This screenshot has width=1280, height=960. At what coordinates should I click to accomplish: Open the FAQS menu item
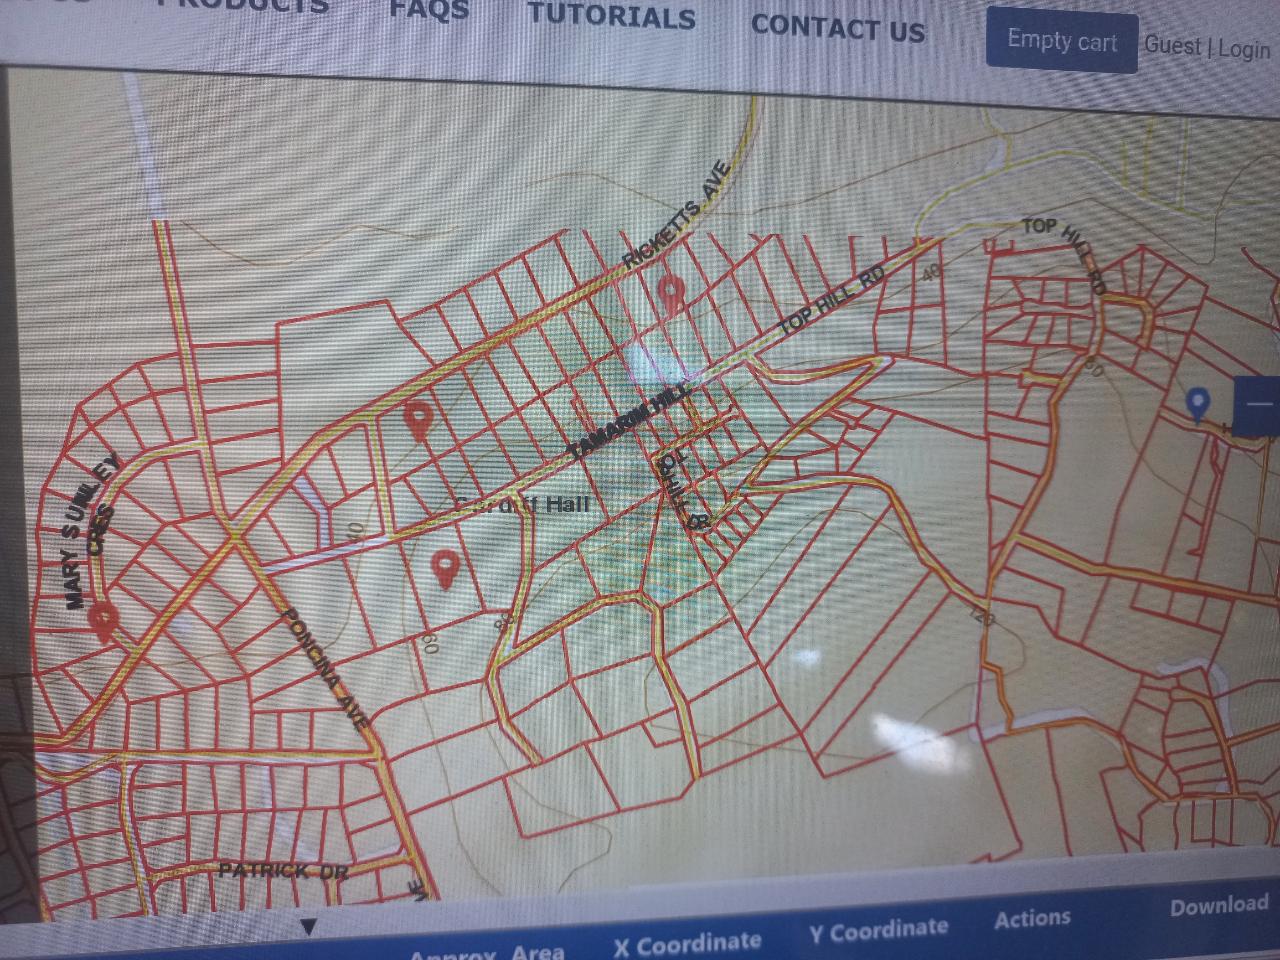(429, 10)
